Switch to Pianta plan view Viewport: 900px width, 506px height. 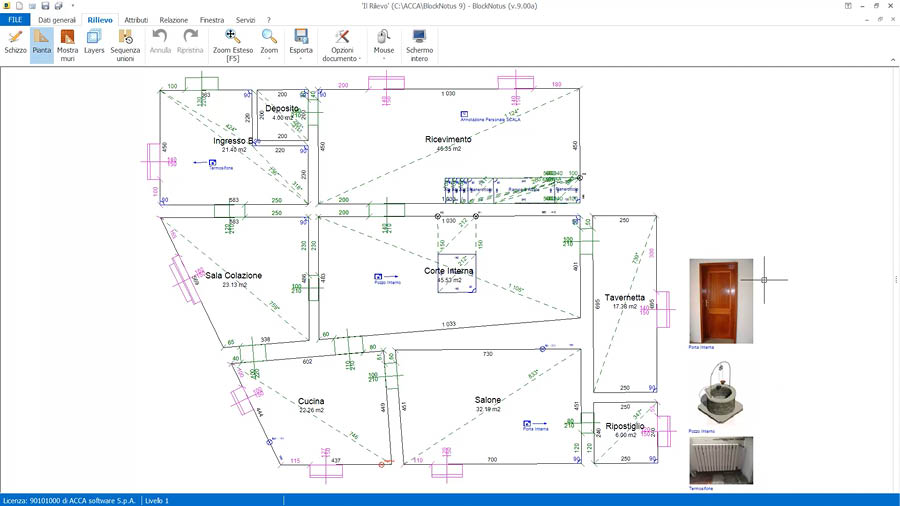[x=41, y=45]
